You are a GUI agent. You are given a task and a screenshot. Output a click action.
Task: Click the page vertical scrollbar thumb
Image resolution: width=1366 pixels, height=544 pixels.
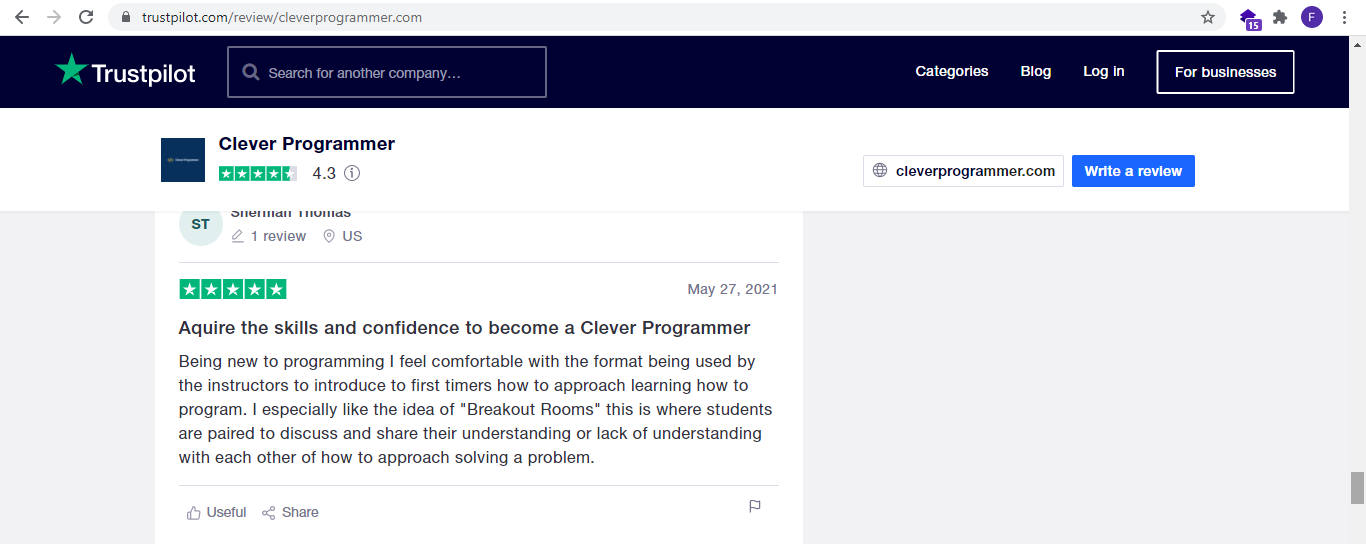point(1357,488)
